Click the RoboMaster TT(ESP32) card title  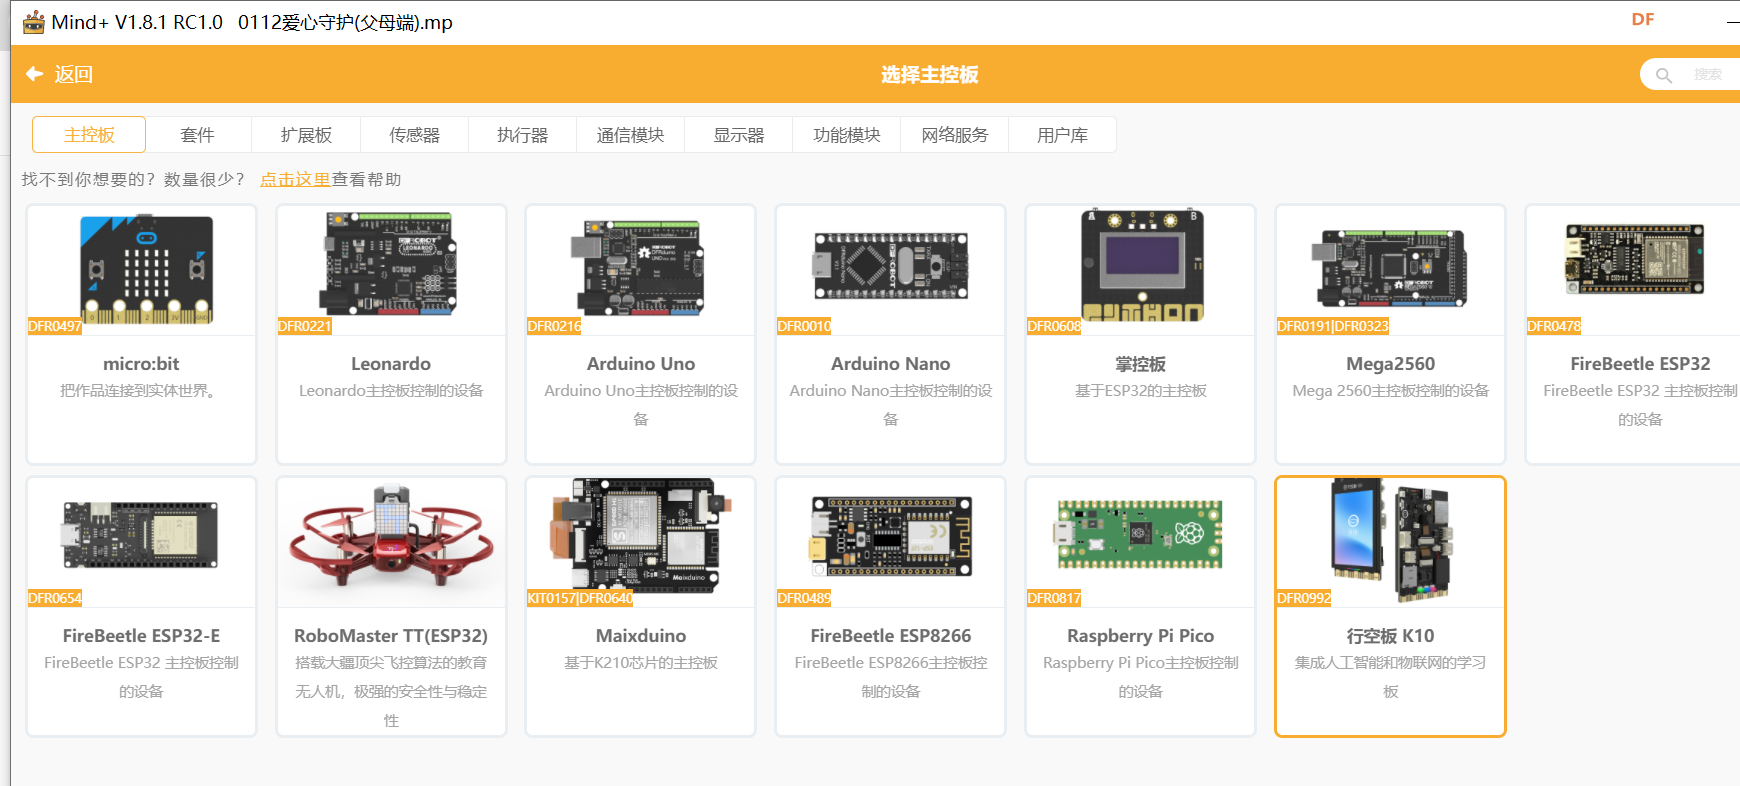tap(391, 636)
